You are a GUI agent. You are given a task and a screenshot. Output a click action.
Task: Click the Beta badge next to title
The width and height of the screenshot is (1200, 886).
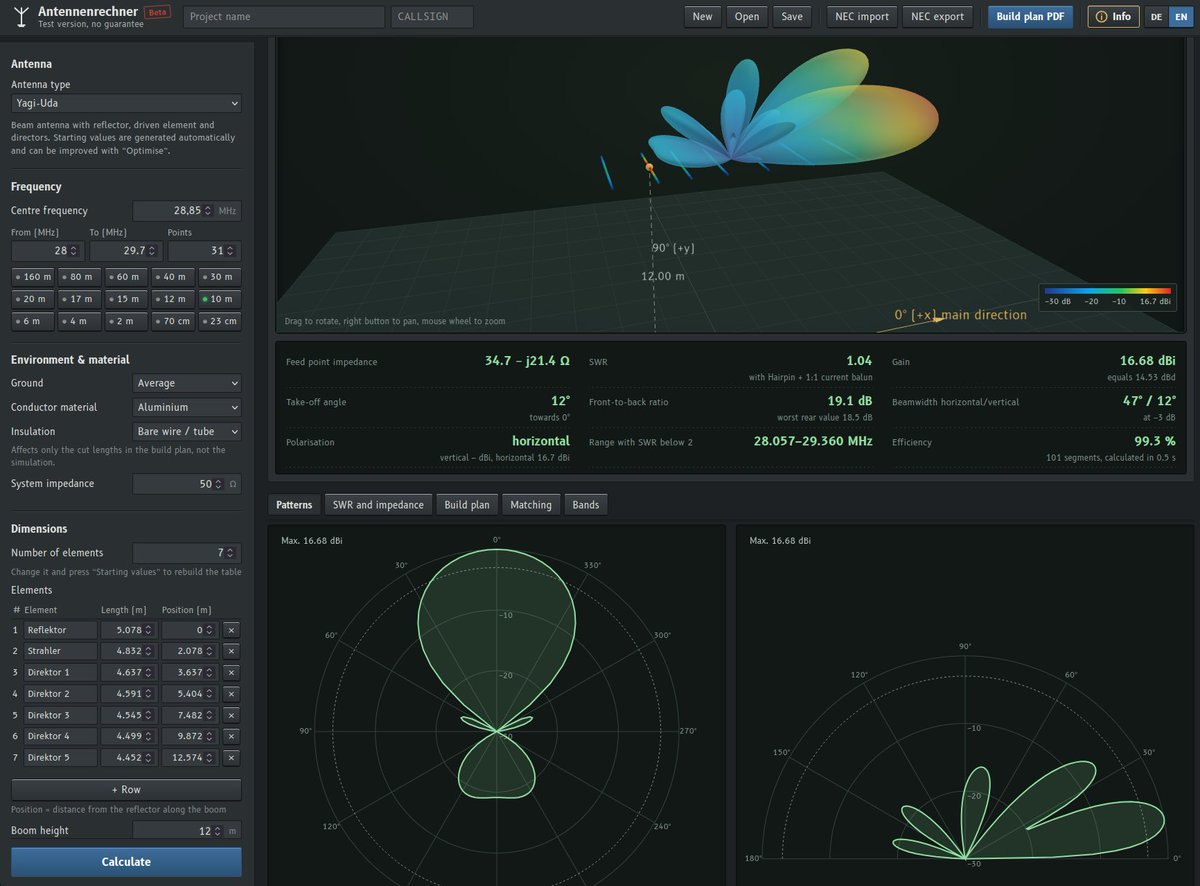pyautogui.click(x=157, y=12)
